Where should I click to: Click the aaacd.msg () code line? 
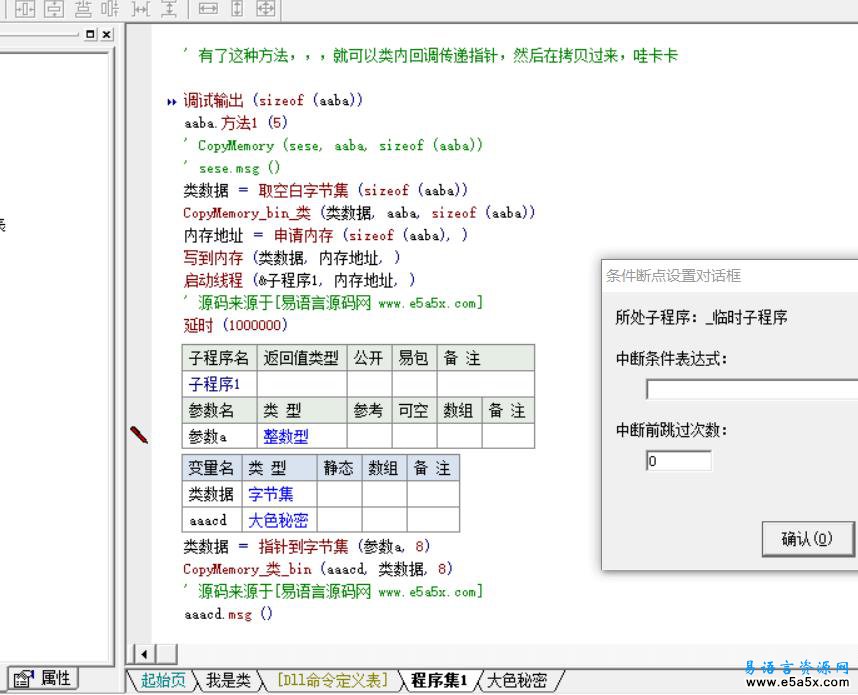tap(228, 614)
